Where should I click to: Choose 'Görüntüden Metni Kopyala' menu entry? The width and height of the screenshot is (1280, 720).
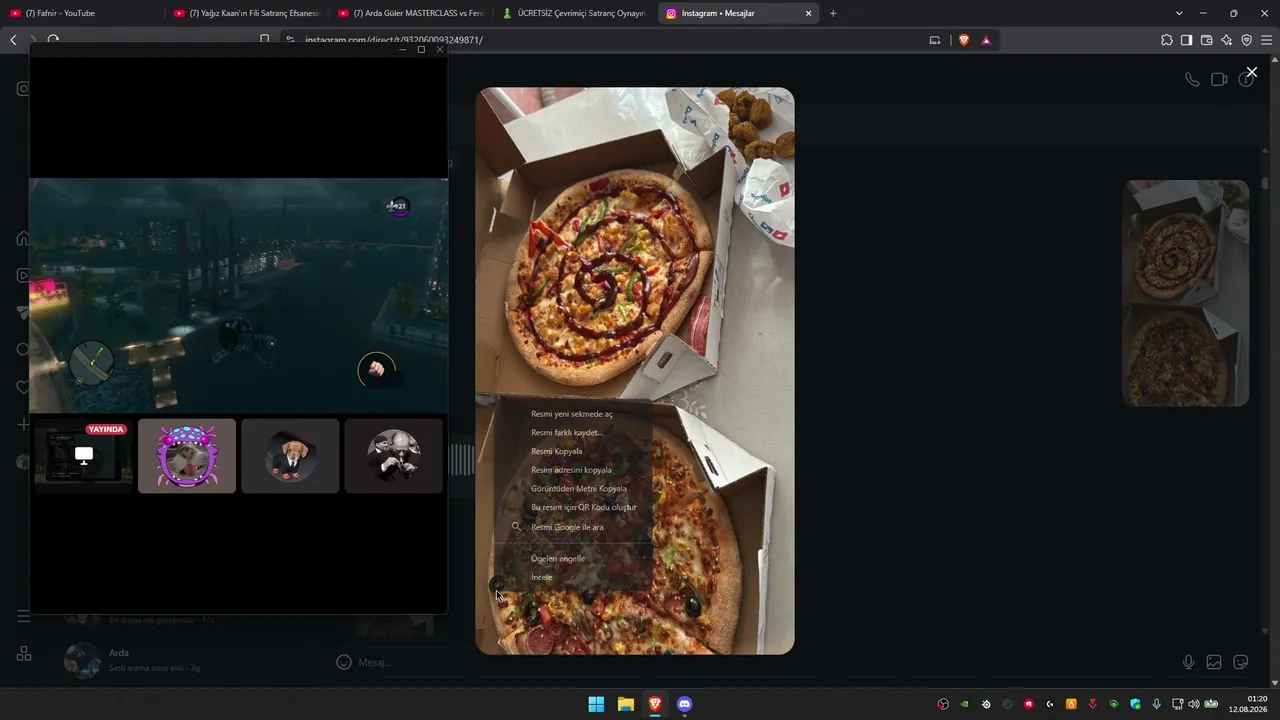pyautogui.click(x=572, y=489)
